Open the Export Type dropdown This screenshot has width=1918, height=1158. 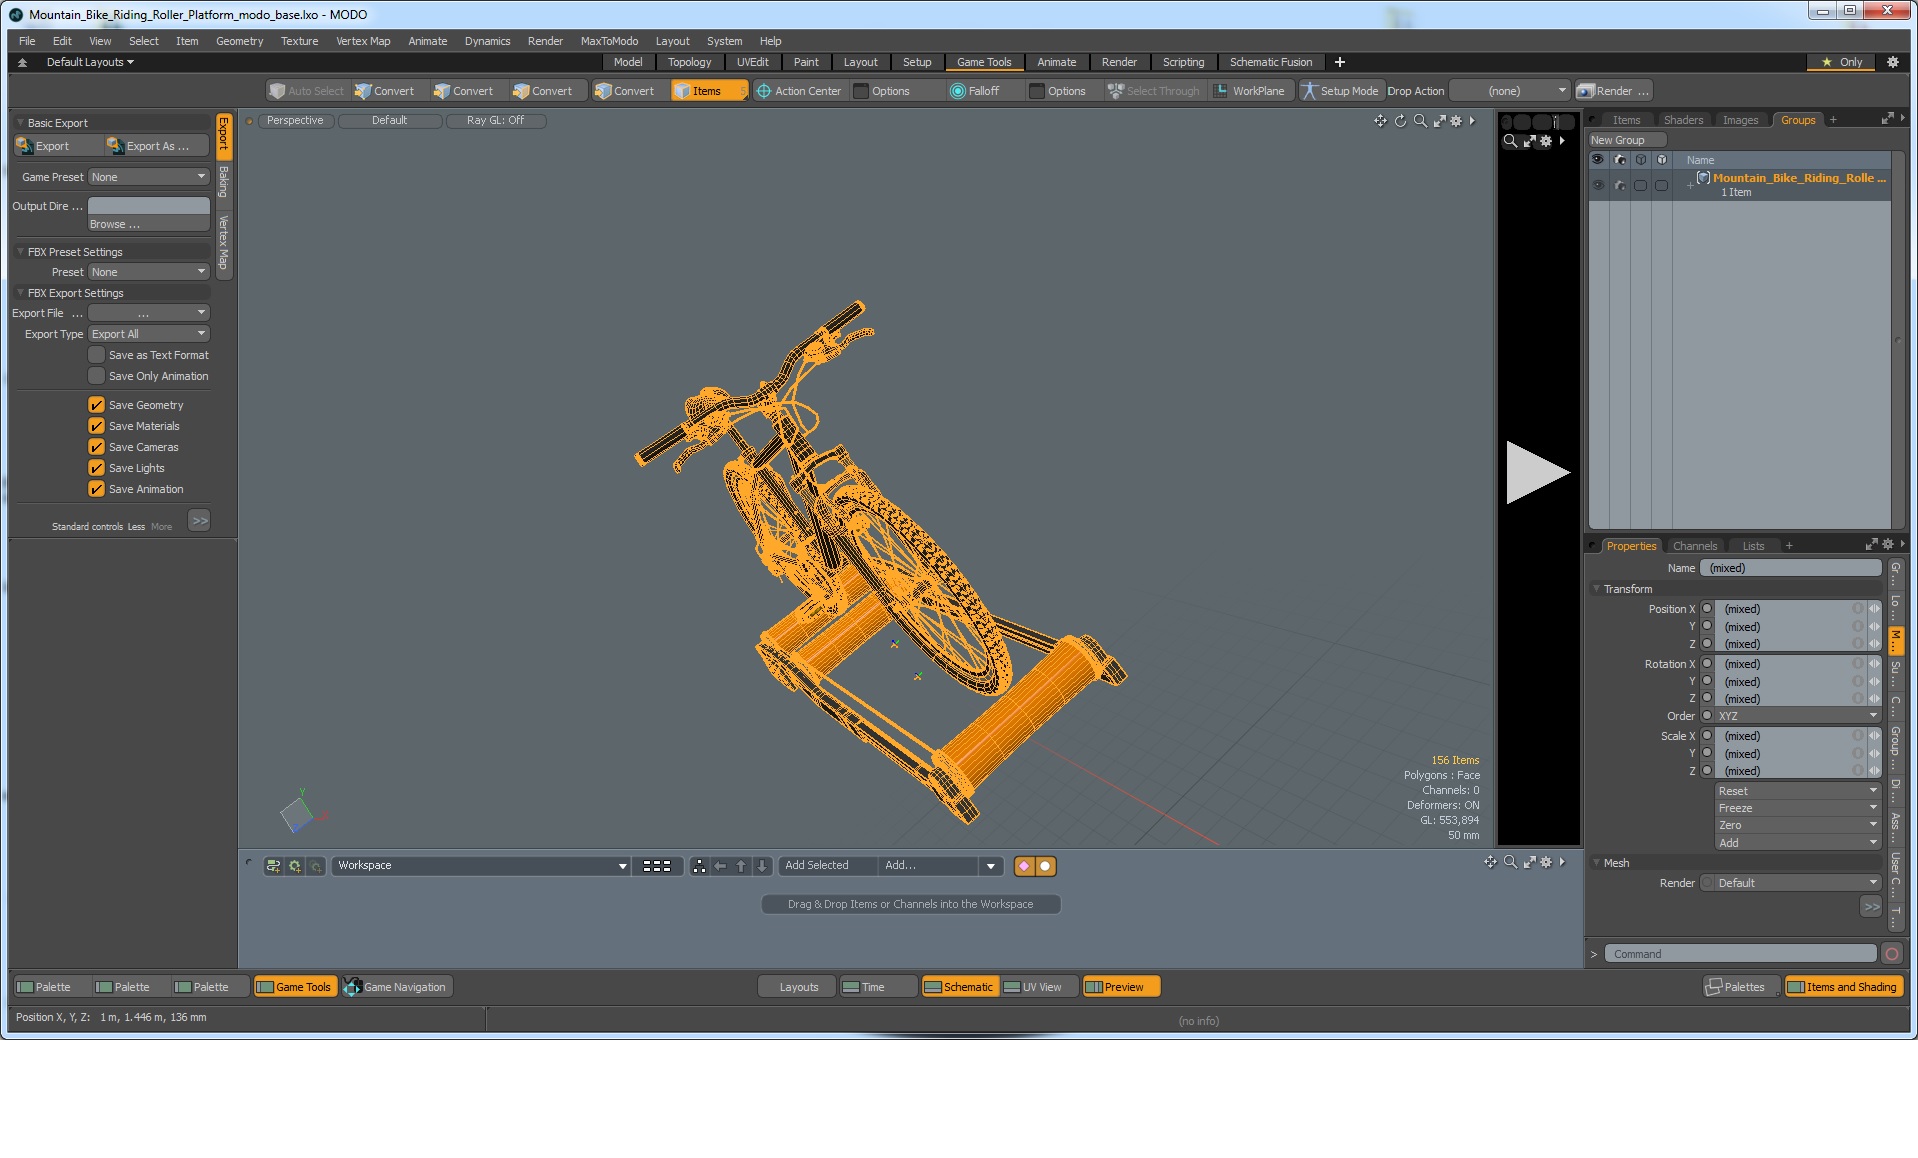148,334
